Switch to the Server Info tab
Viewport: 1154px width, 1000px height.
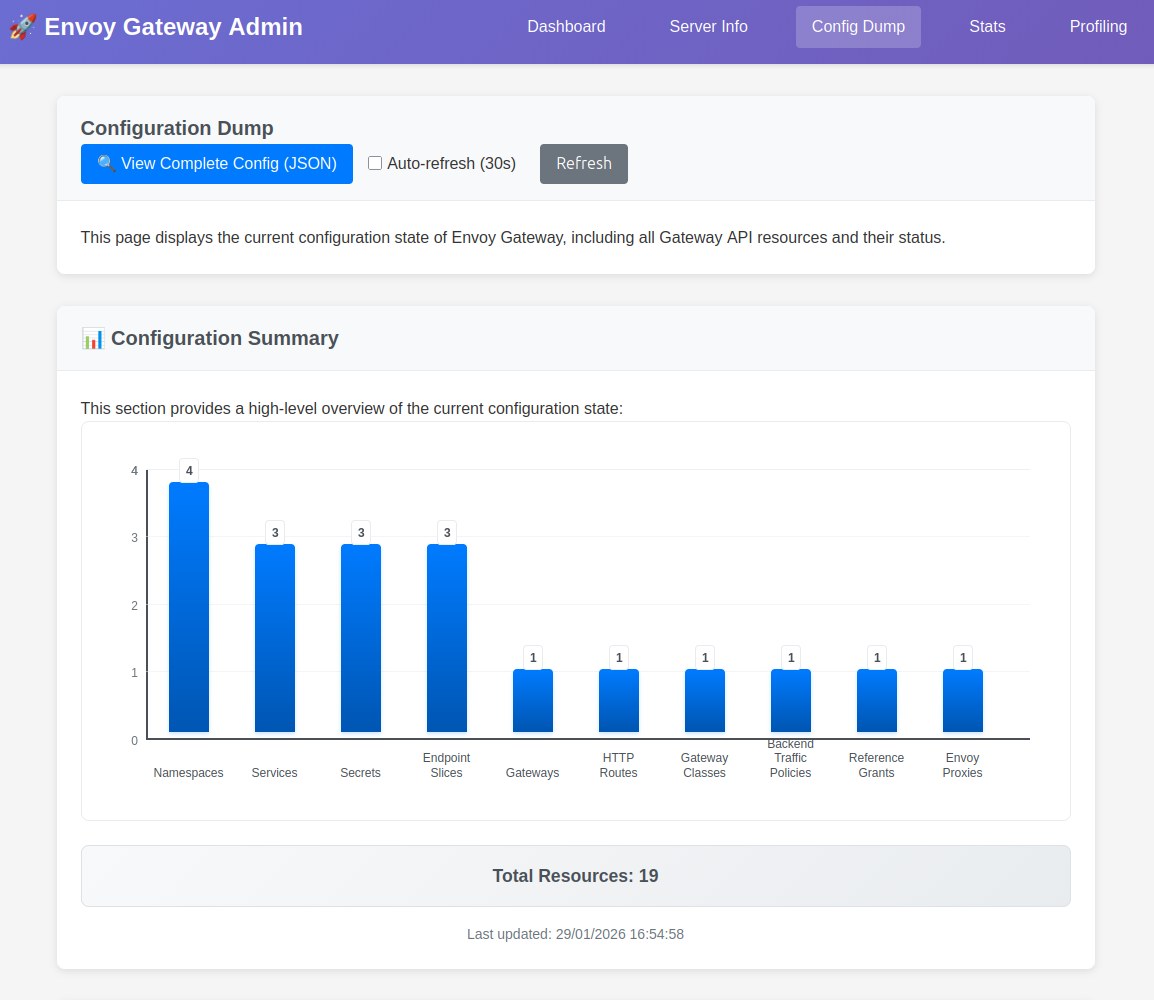[x=708, y=27]
